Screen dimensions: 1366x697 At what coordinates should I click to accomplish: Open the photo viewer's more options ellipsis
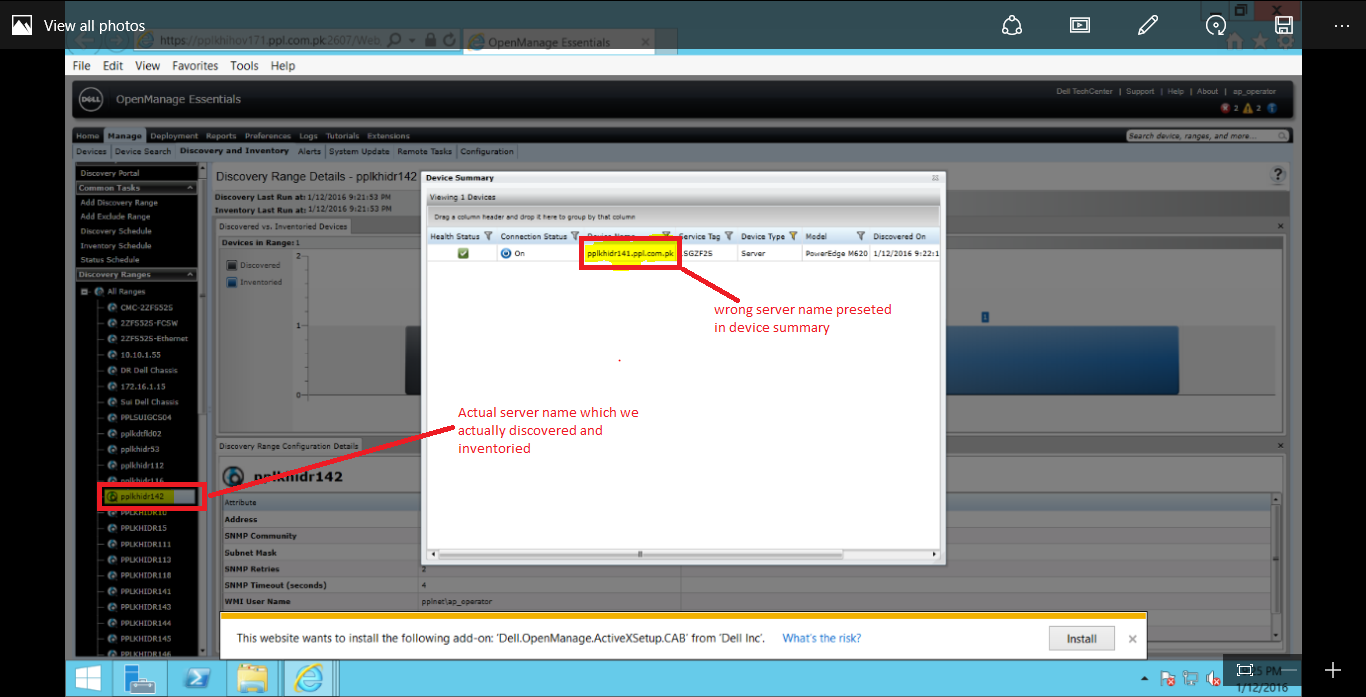point(1342,25)
